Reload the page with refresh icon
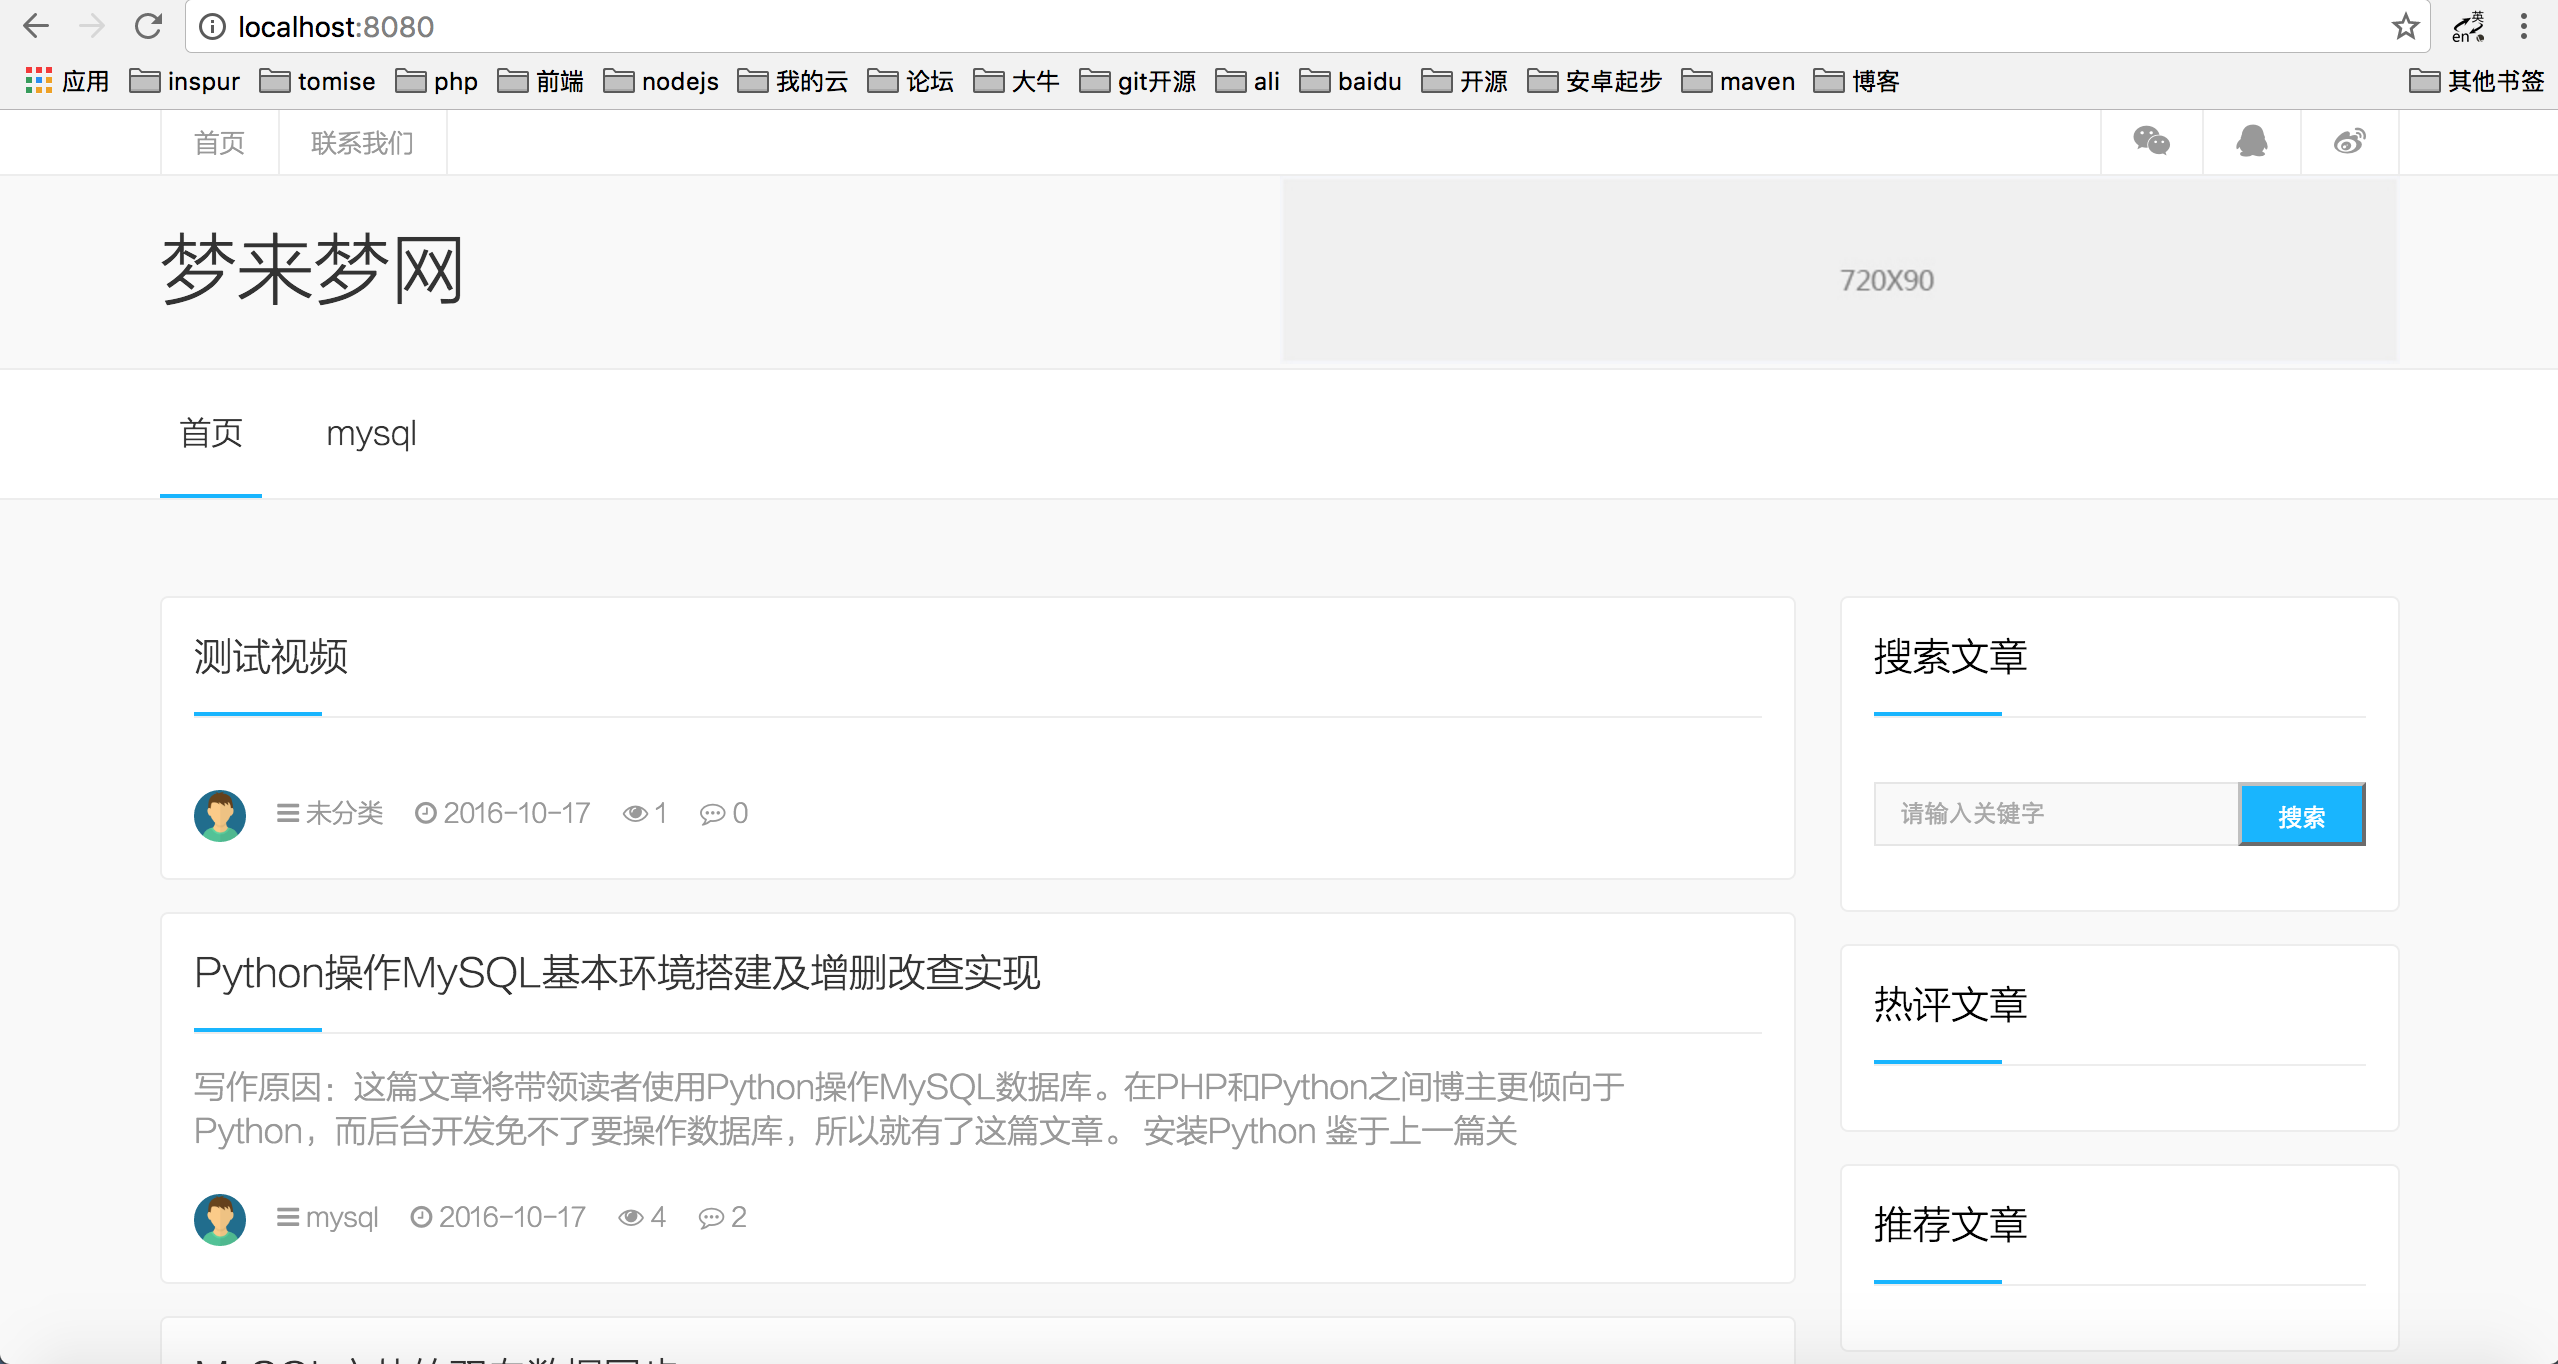The height and width of the screenshot is (1364, 2558). 148,26
